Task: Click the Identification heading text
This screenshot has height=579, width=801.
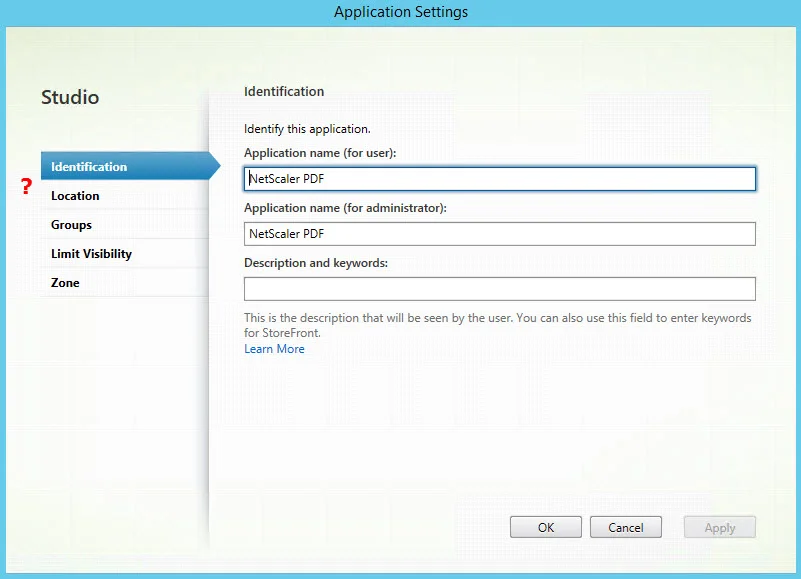Action: 284,91
